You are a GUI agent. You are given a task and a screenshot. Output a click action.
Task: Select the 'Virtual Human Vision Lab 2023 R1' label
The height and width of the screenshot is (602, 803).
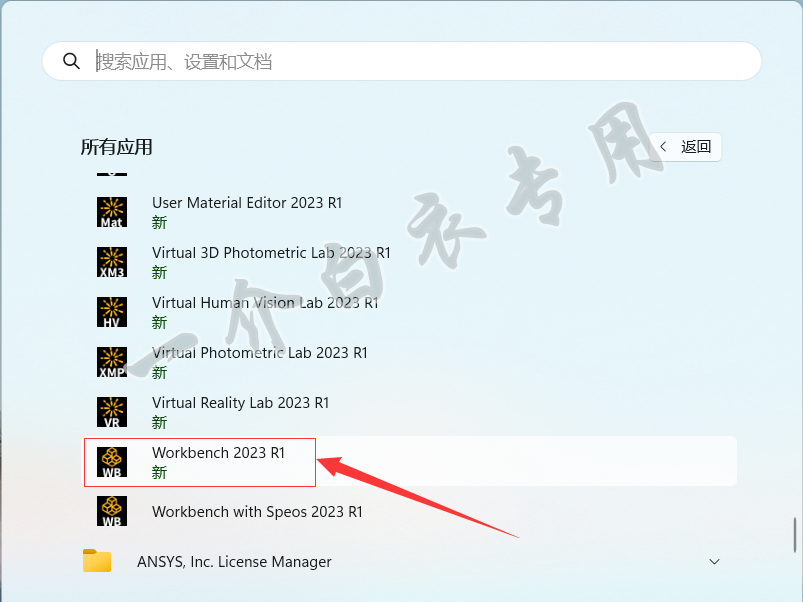pos(265,303)
